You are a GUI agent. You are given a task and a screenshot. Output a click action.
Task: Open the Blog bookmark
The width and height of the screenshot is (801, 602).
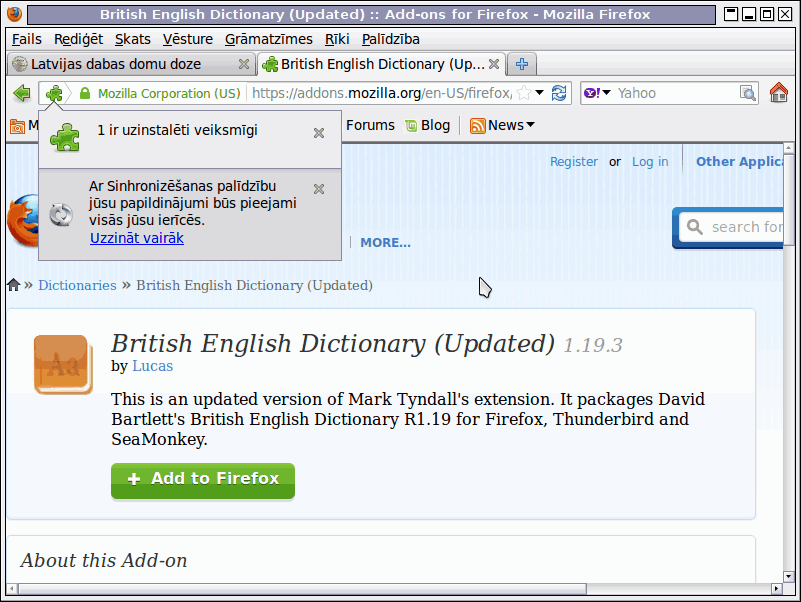(x=428, y=125)
